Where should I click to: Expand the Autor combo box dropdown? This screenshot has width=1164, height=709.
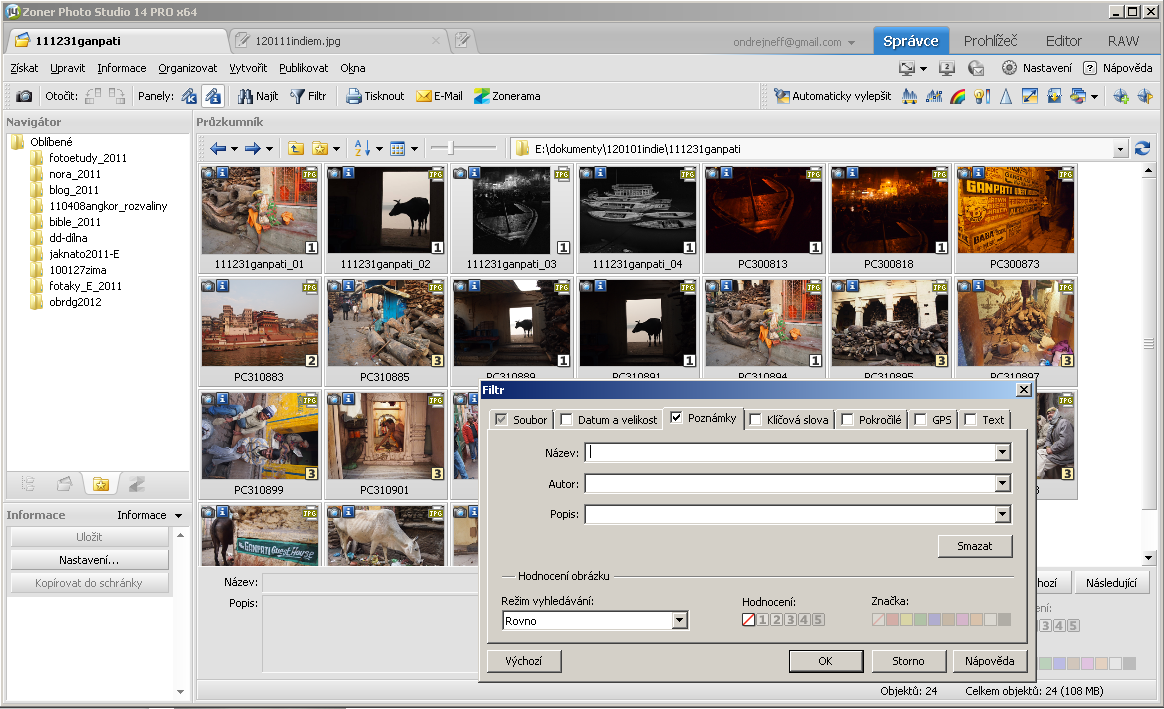[x=1003, y=484]
